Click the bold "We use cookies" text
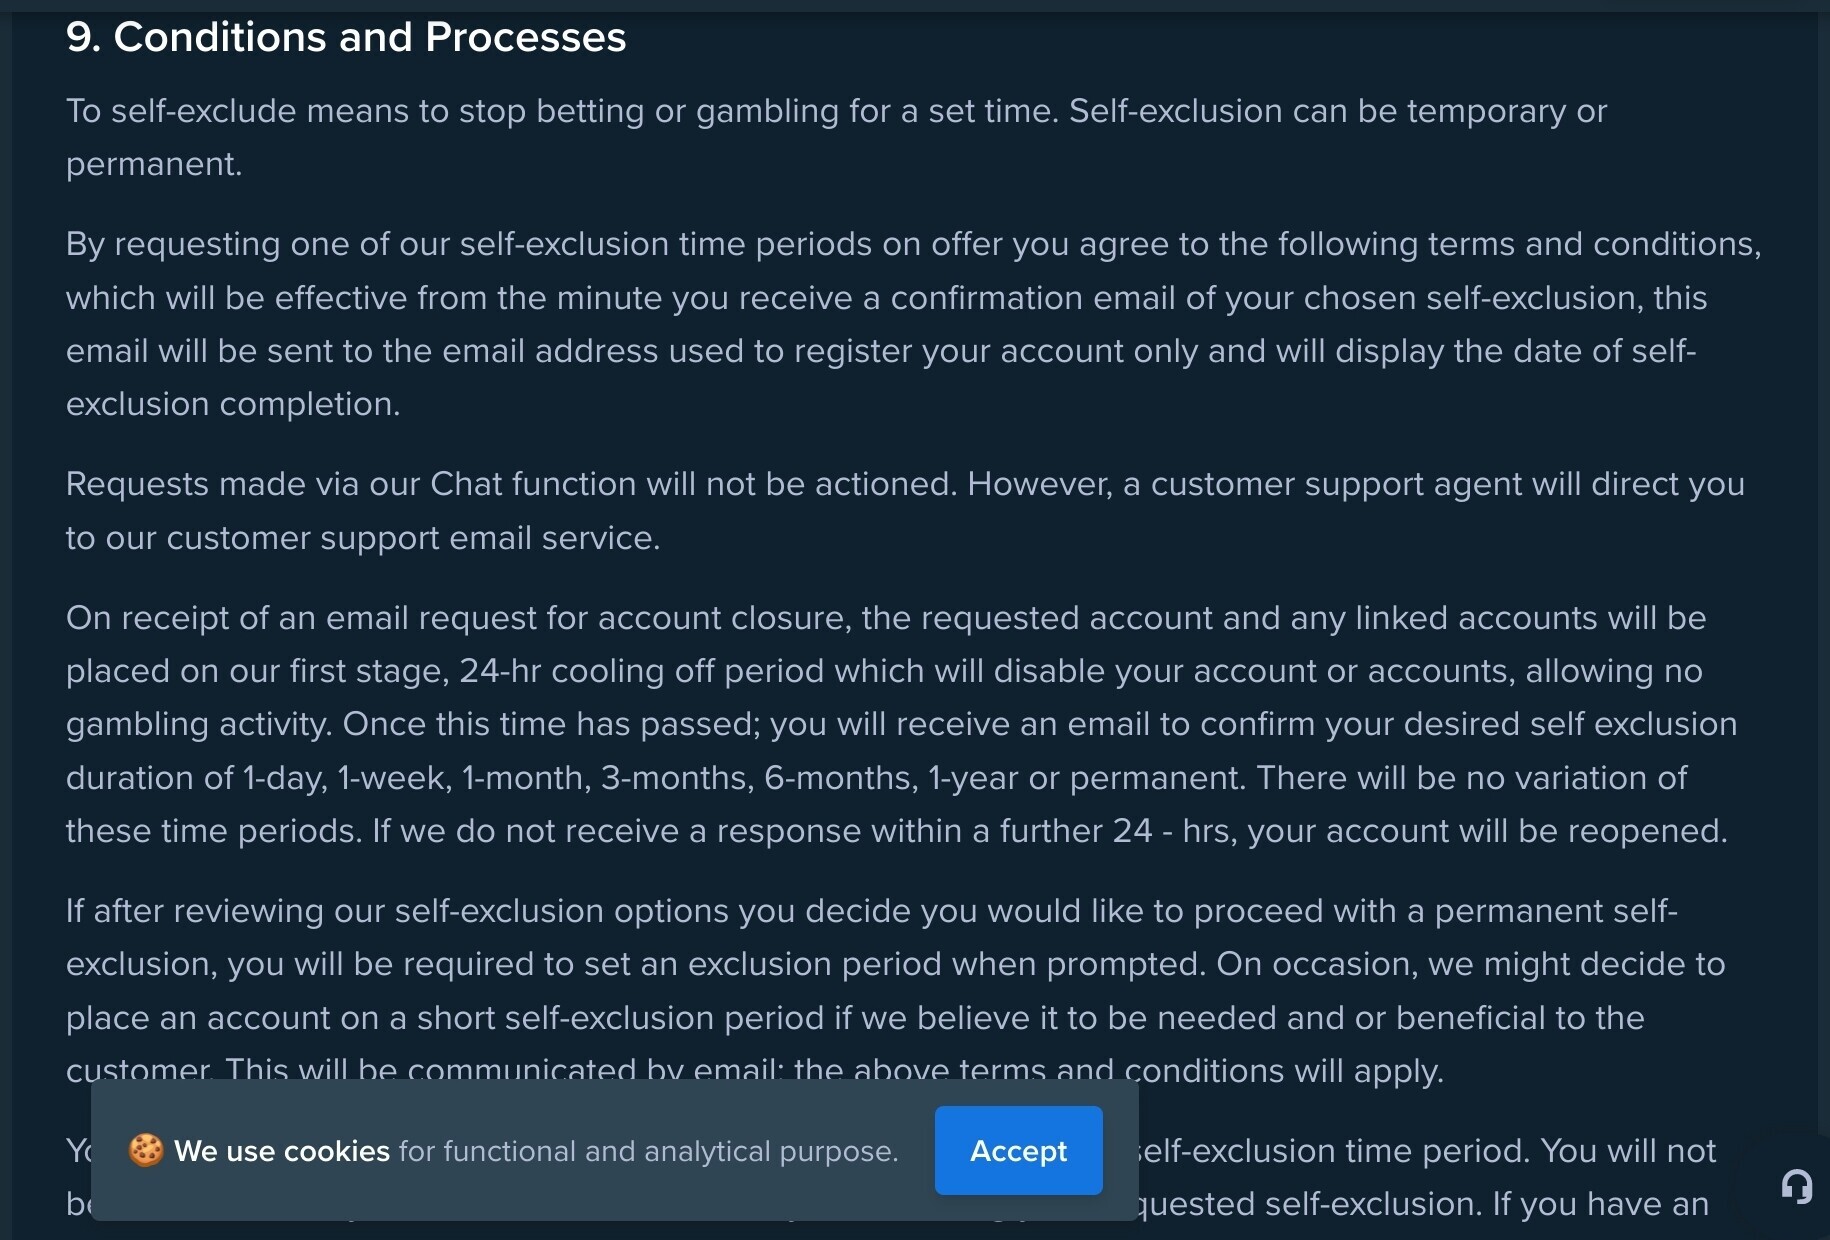 282,1151
